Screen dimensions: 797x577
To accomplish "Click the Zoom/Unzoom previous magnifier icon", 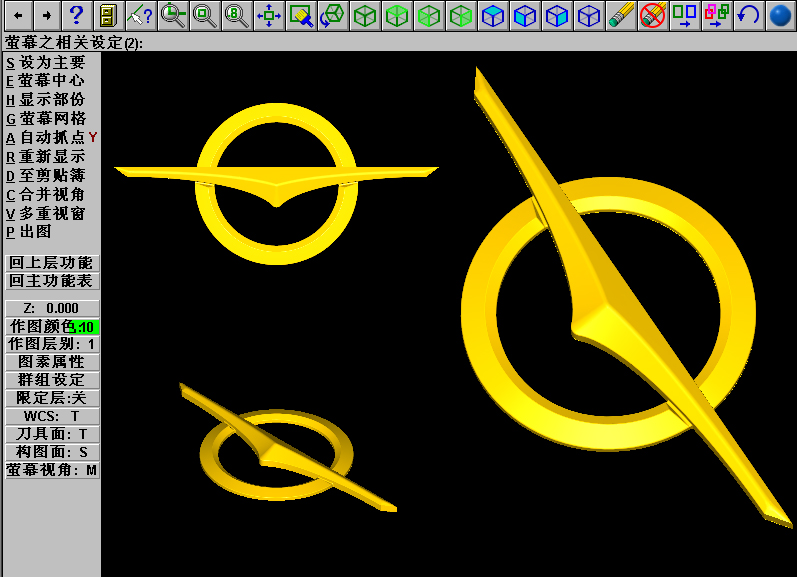I will pyautogui.click(x=173, y=15).
